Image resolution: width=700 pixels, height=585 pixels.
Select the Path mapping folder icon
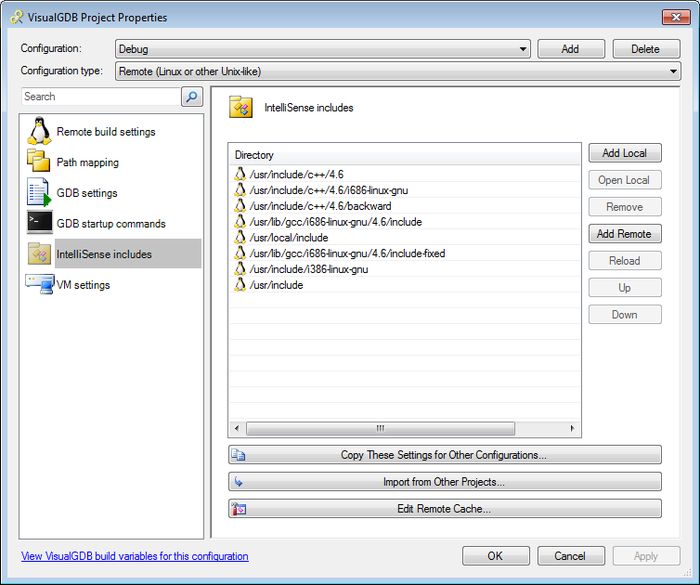pyautogui.click(x=38, y=161)
